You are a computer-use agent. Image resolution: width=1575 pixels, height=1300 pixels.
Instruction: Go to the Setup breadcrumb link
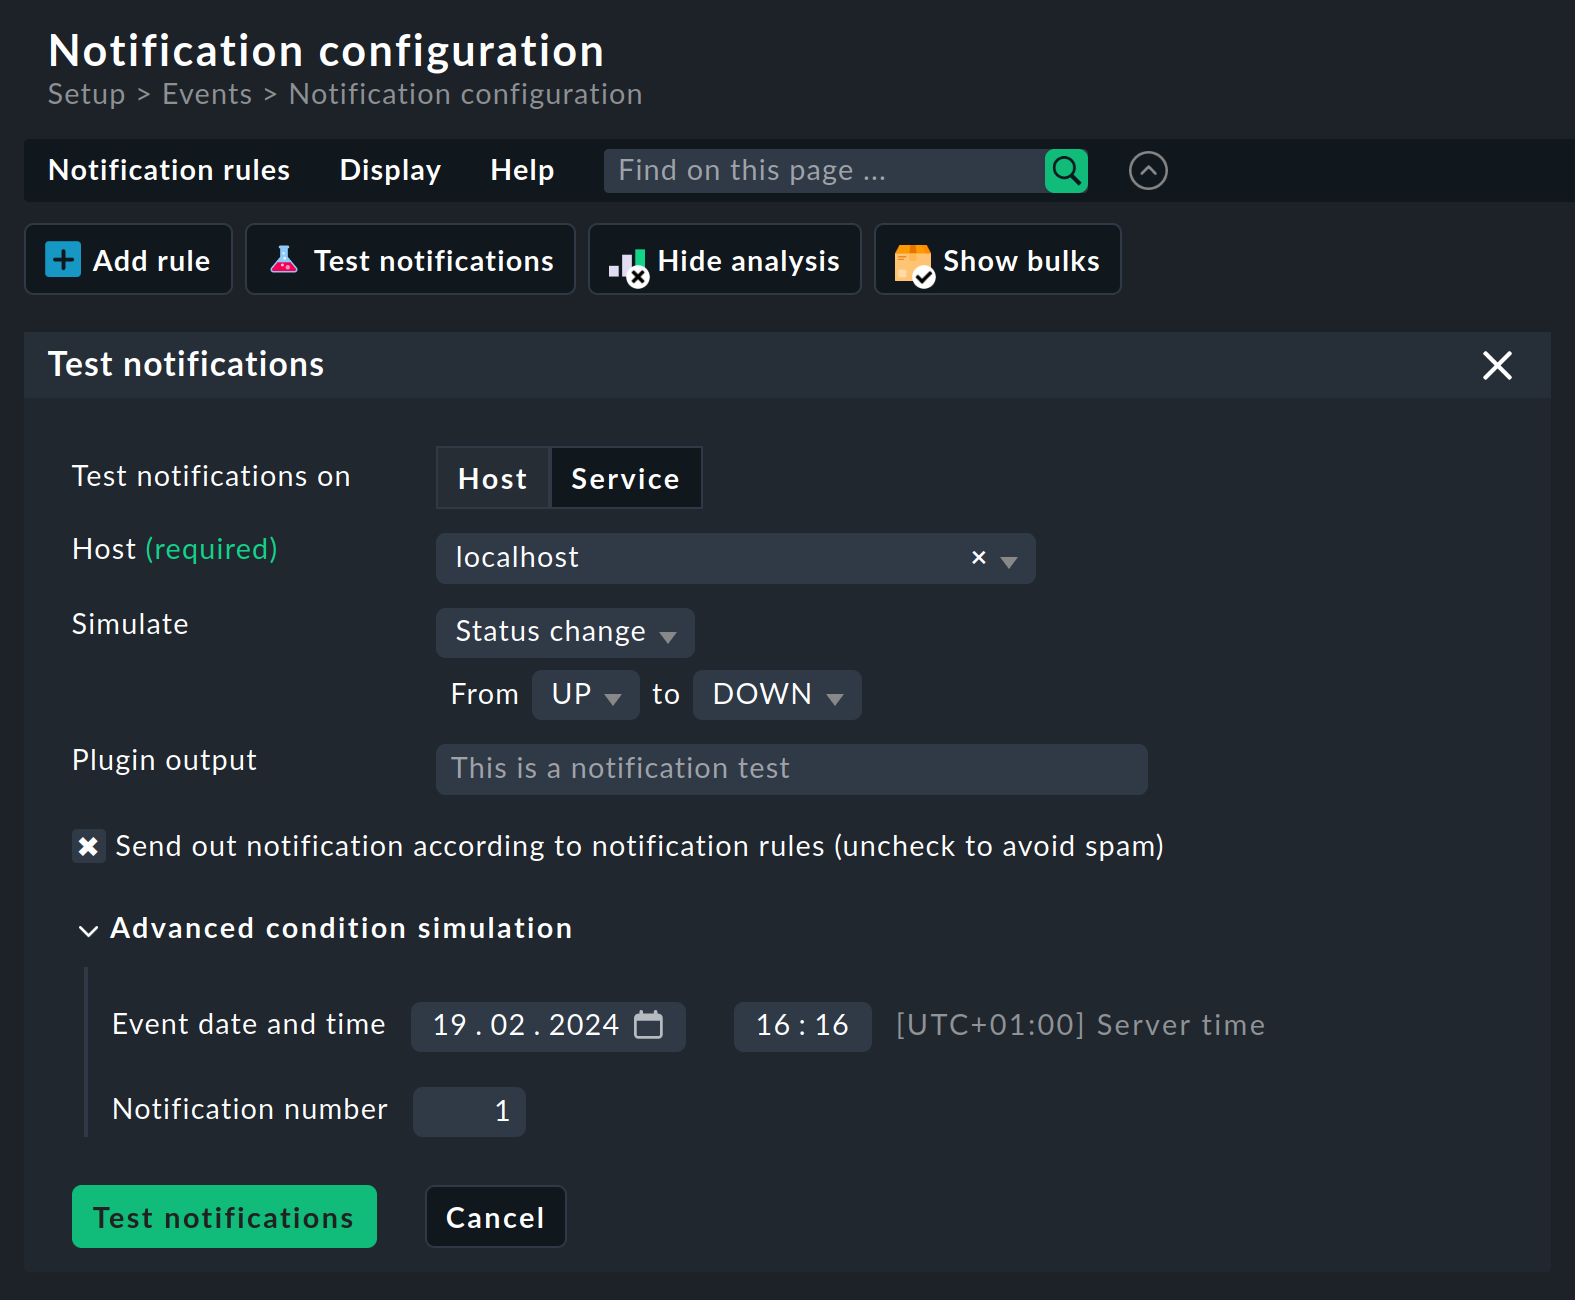coord(87,94)
